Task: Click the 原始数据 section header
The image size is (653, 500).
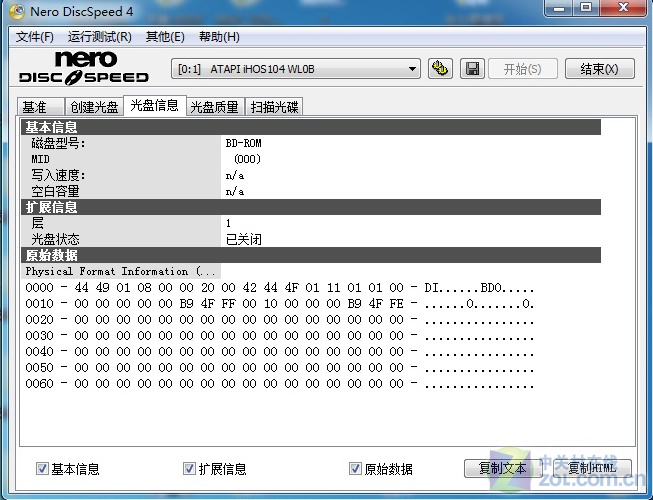Action: (311, 255)
